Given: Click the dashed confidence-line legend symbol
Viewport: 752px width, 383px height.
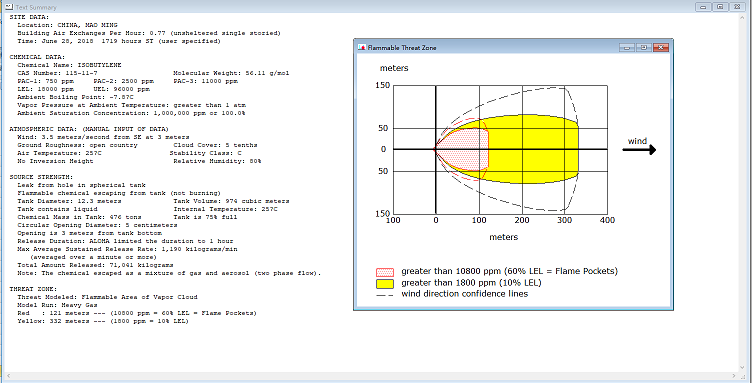Looking at the screenshot, I should coord(385,295).
